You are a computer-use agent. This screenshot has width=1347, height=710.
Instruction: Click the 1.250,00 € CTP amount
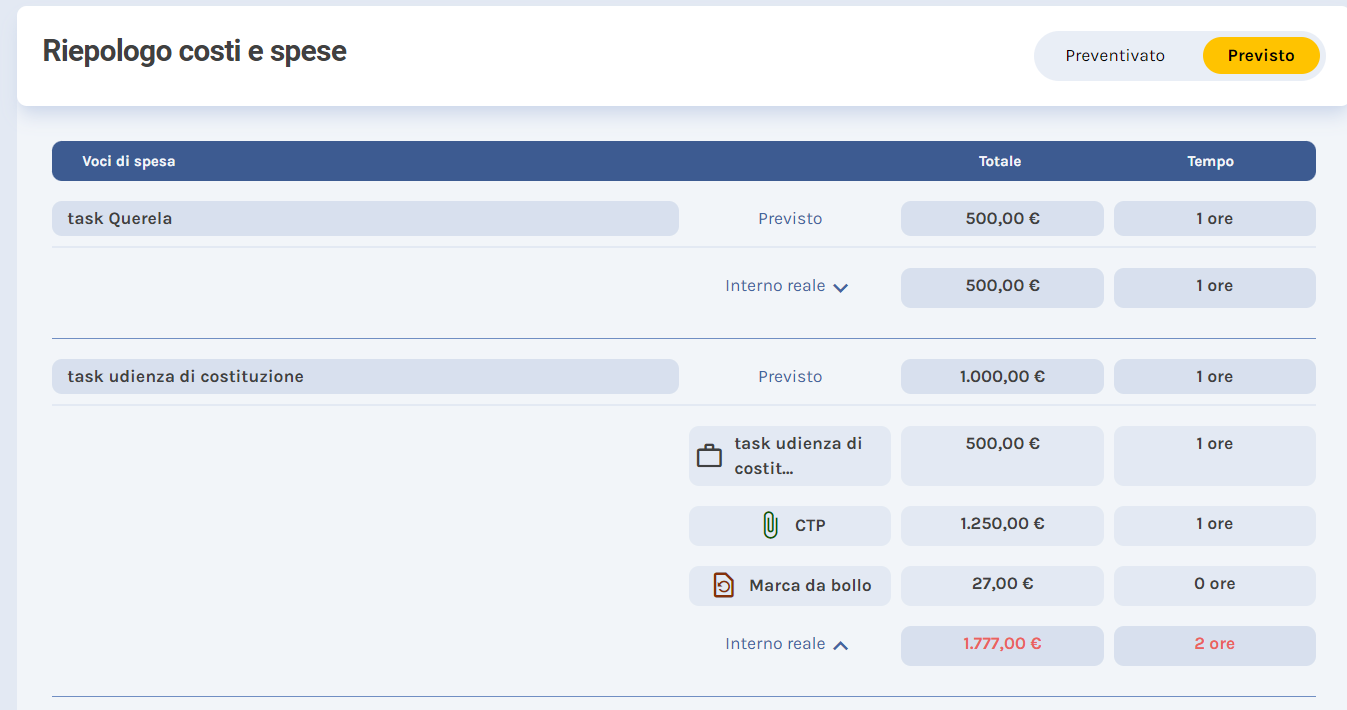(1002, 524)
